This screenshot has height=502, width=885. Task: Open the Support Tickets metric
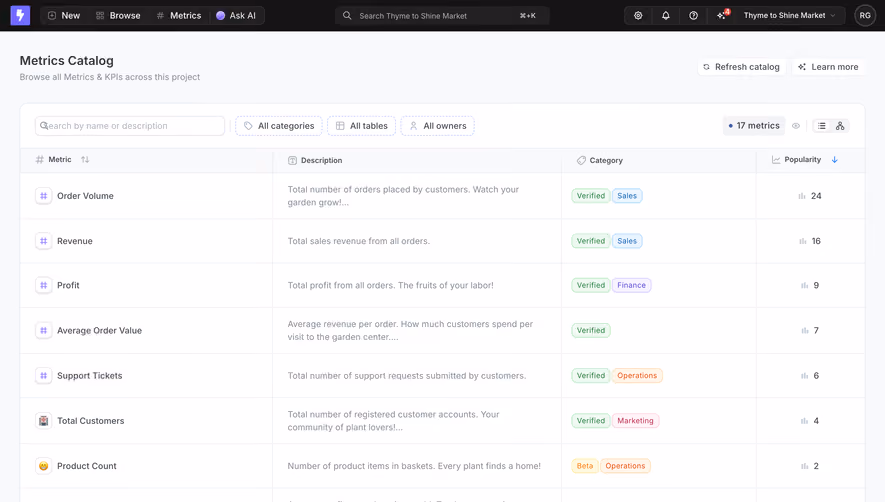click(90, 376)
